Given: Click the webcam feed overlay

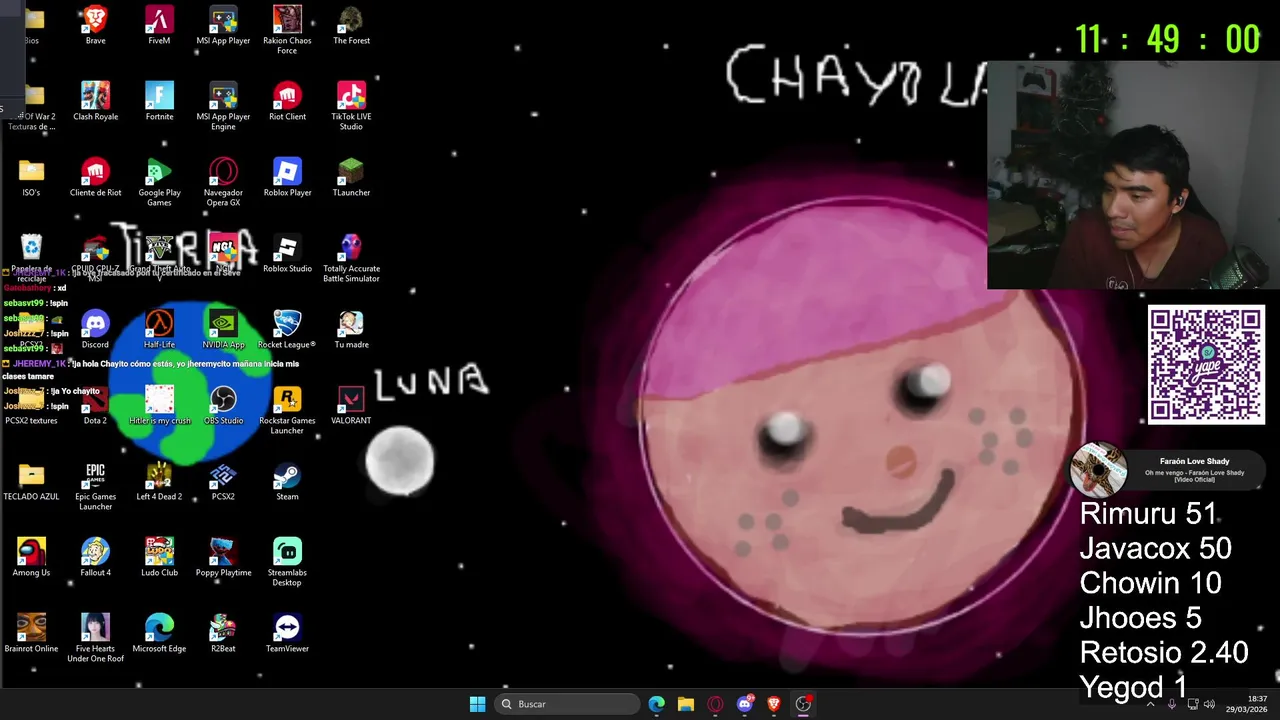Looking at the screenshot, I should pyautogui.click(x=1133, y=175).
